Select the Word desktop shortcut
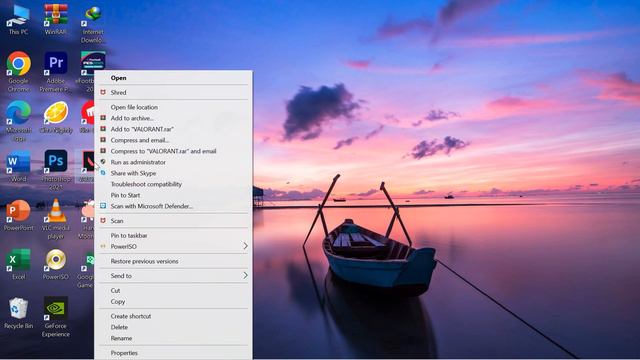Viewport: 640px width, 360px height. pos(18,167)
